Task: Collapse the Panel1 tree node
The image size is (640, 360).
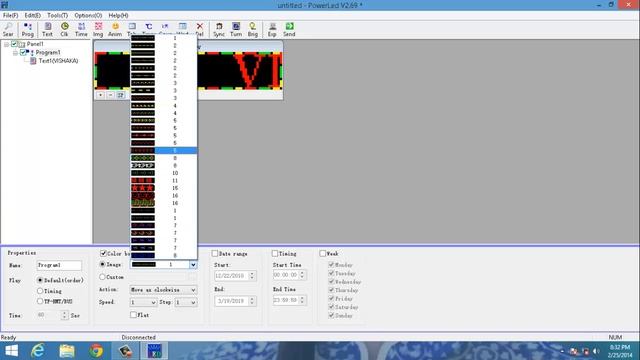Action: [7, 44]
